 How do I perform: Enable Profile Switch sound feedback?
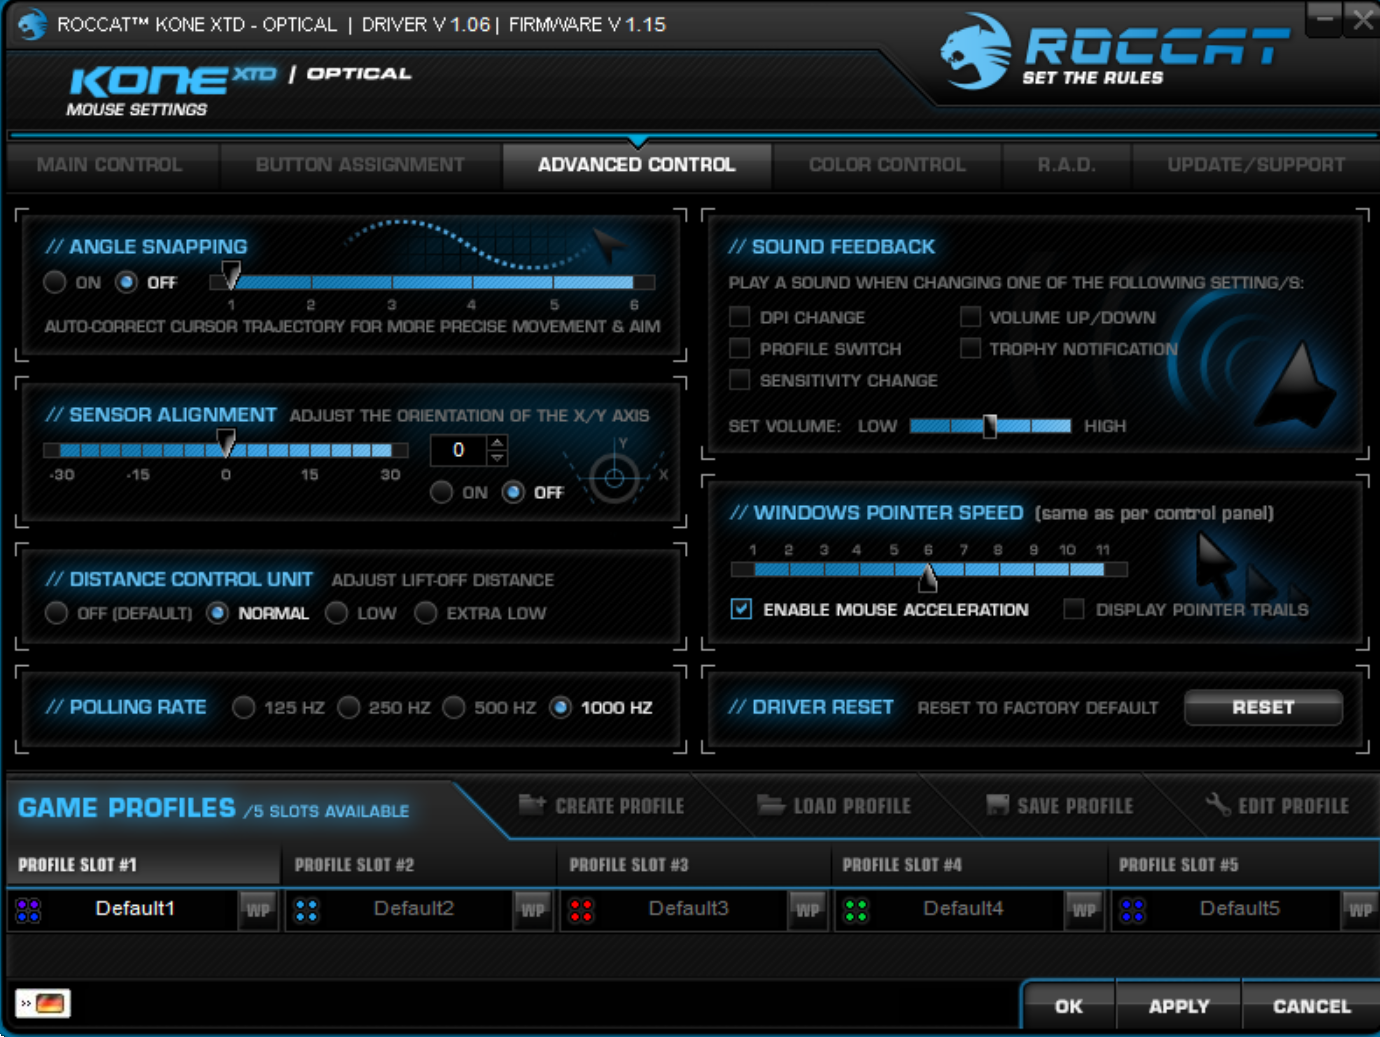click(740, 348)
